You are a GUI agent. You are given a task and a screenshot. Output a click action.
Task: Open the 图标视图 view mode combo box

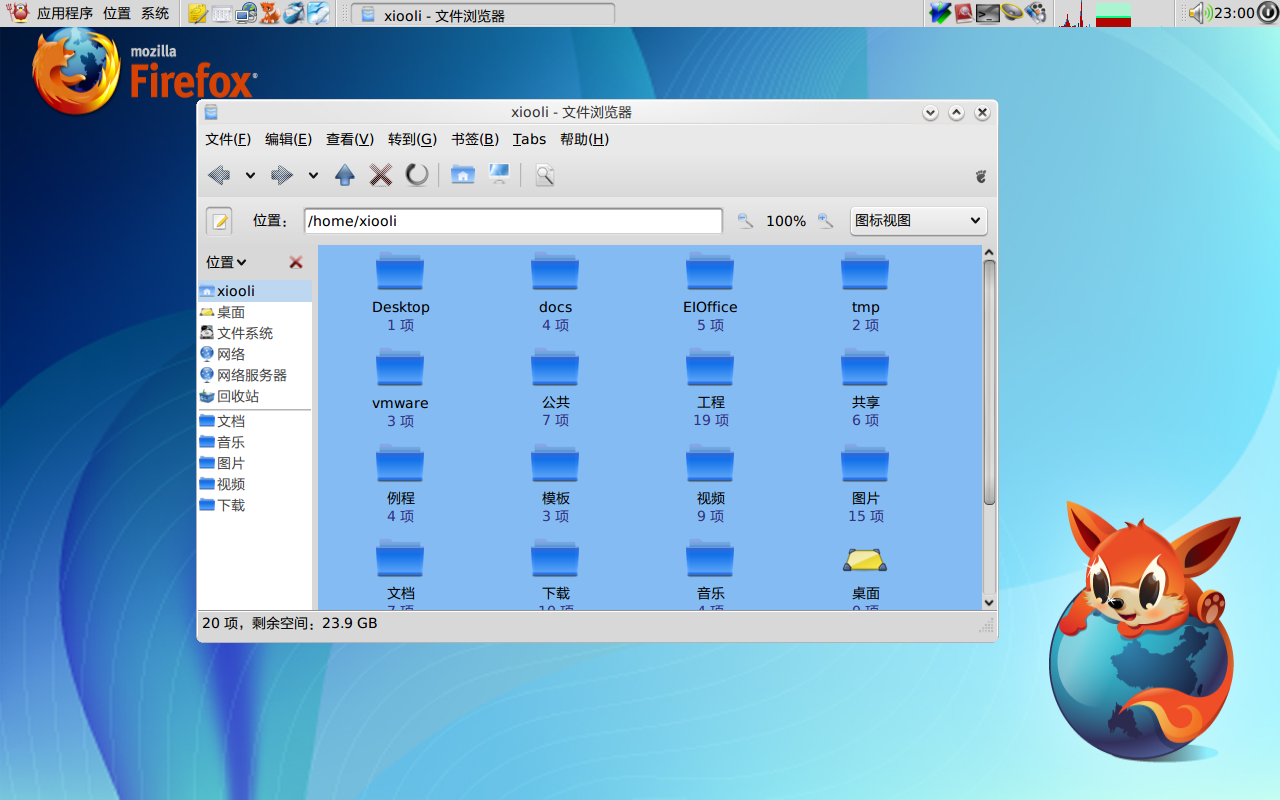918,221
